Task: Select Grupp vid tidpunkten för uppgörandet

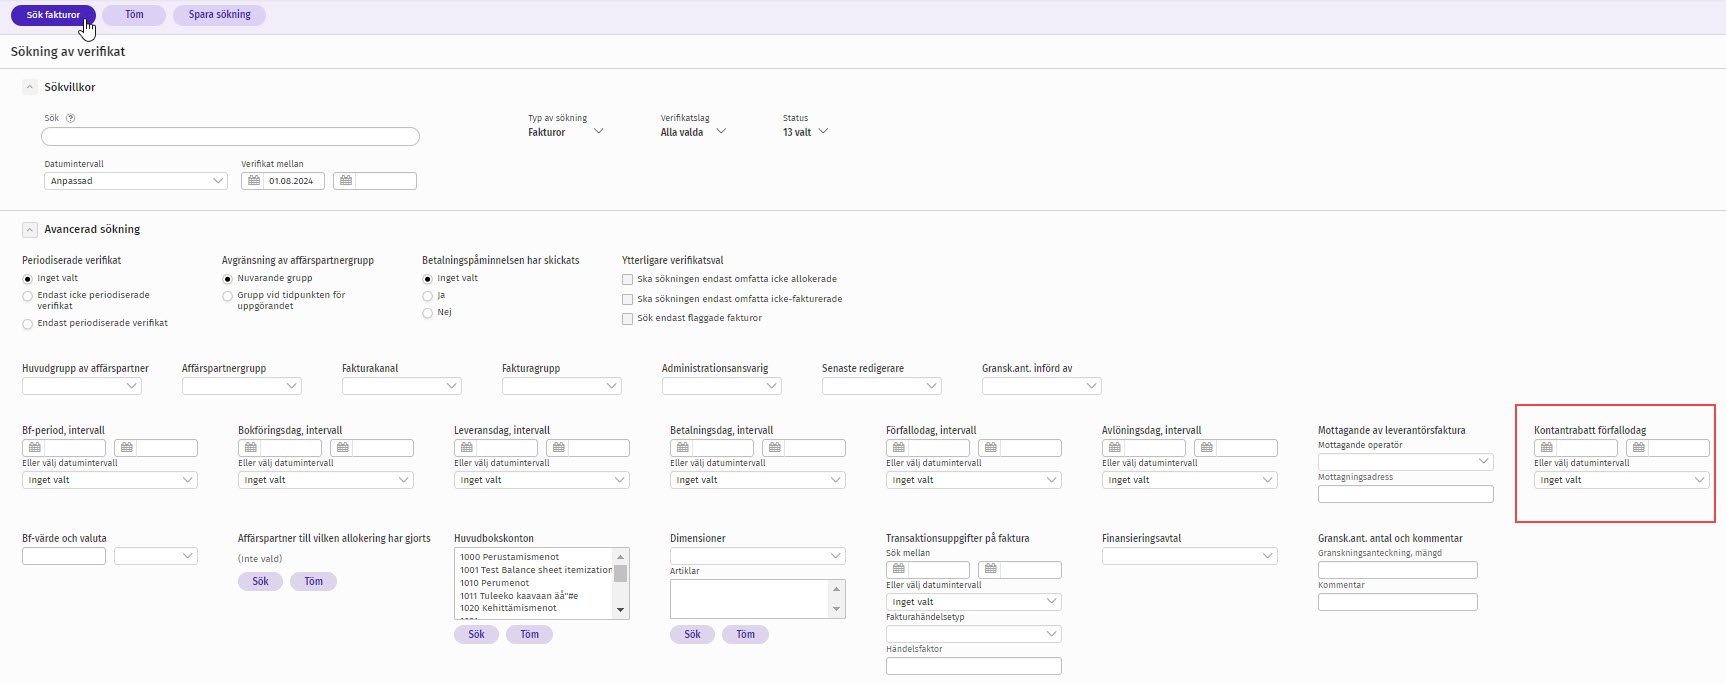Action: (x=228, y=296)
